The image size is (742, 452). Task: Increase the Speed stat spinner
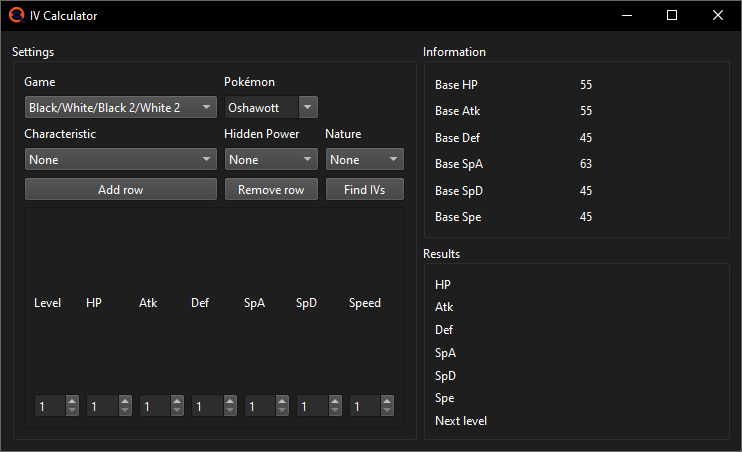coord(387,400)
